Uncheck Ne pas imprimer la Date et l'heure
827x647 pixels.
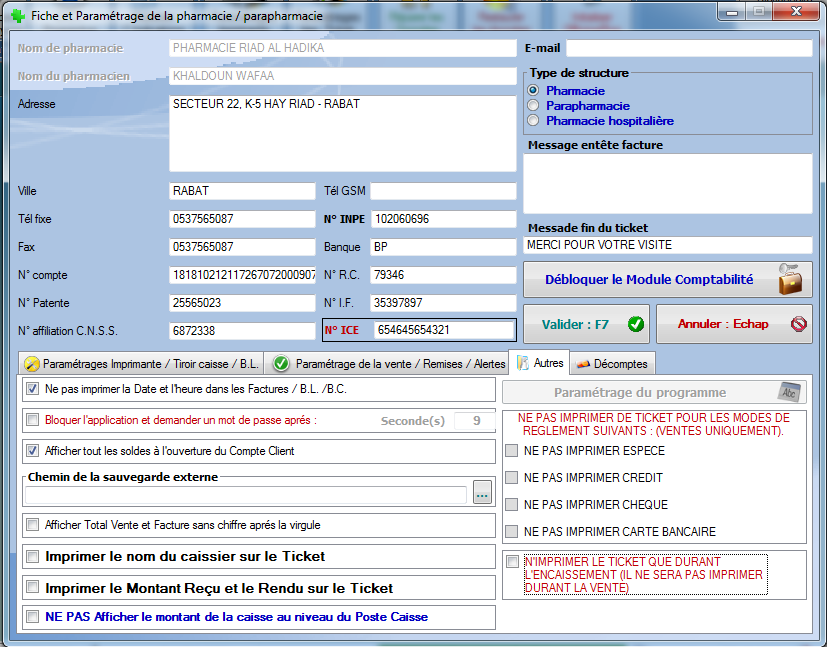(33, 388)
